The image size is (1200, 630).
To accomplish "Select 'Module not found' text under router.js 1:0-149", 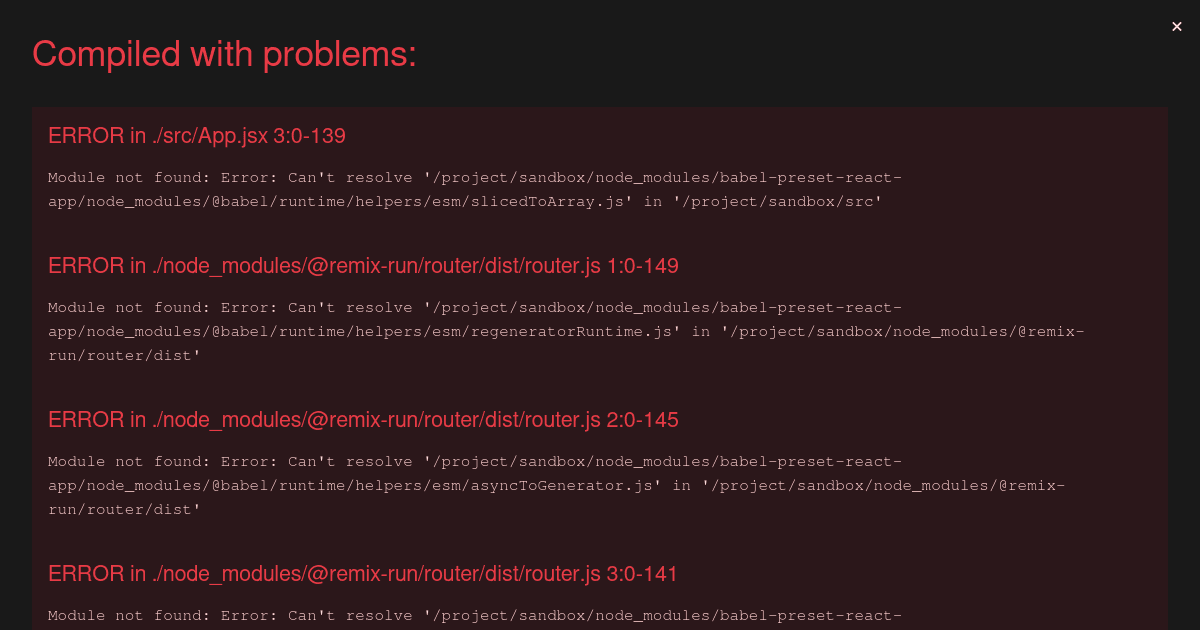I will point(125,308).
